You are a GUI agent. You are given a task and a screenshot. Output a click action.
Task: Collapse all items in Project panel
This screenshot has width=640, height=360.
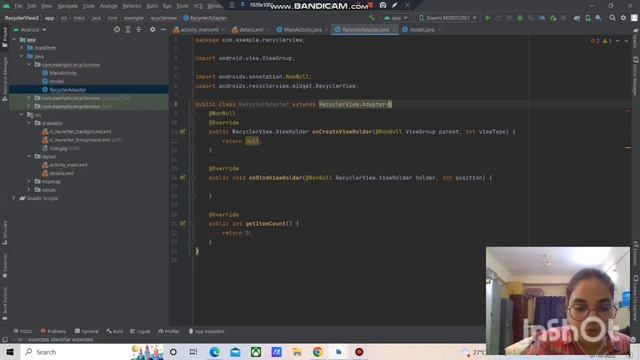coord(139,29)
